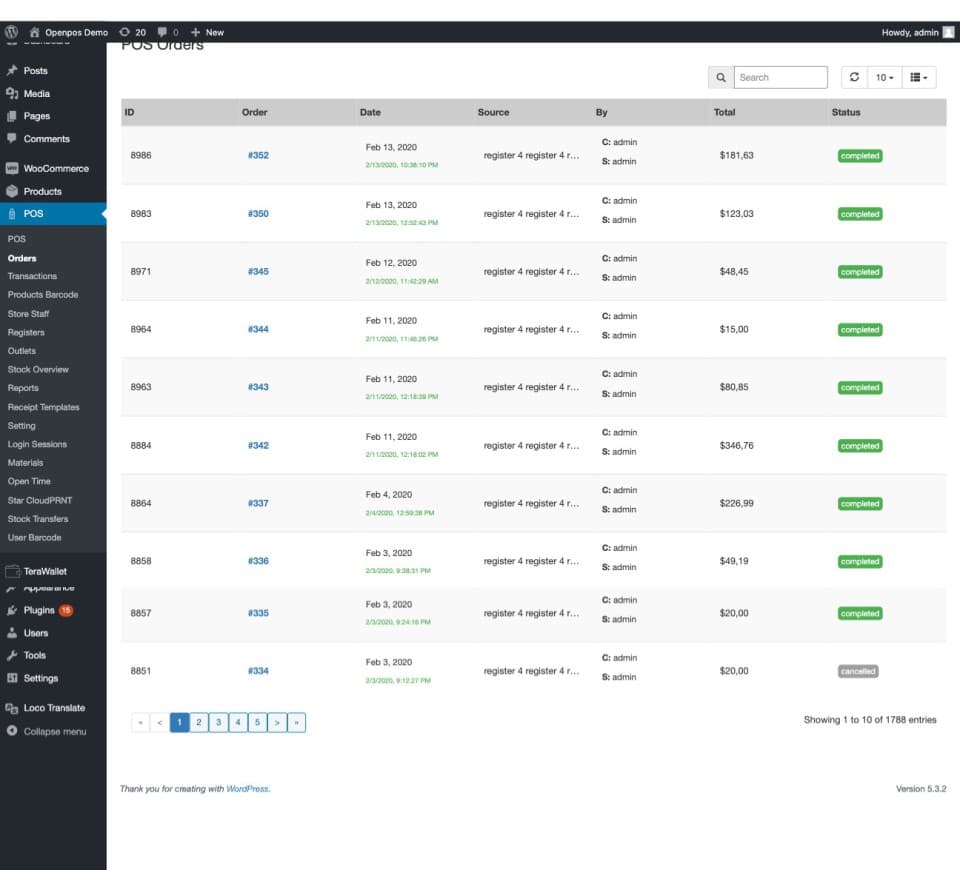Viewport: 960px width, 870px height.
Task: Open the New content menu
Action: 208,32
